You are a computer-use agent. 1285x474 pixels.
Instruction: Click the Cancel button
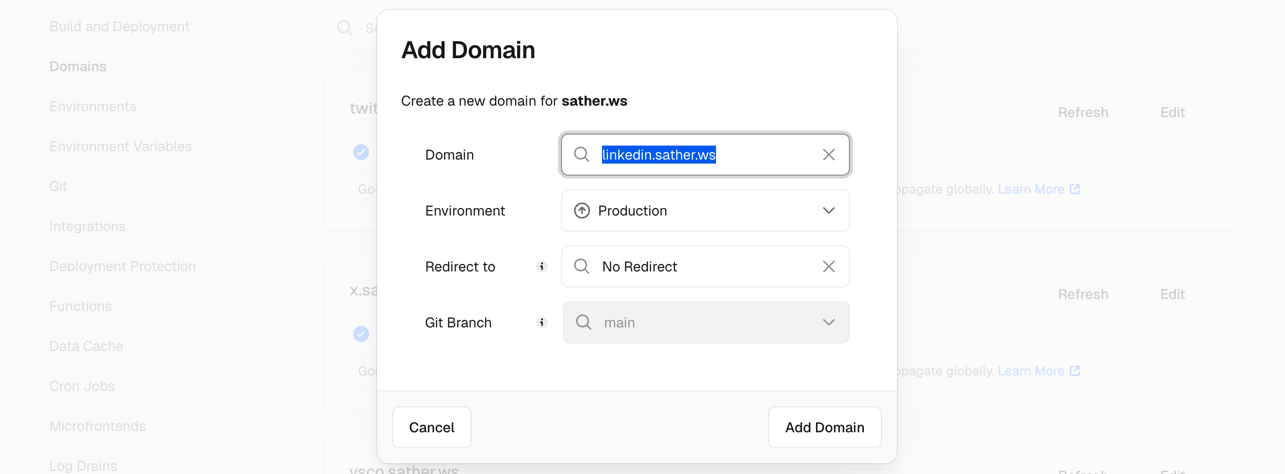click(x=432, y=427)
